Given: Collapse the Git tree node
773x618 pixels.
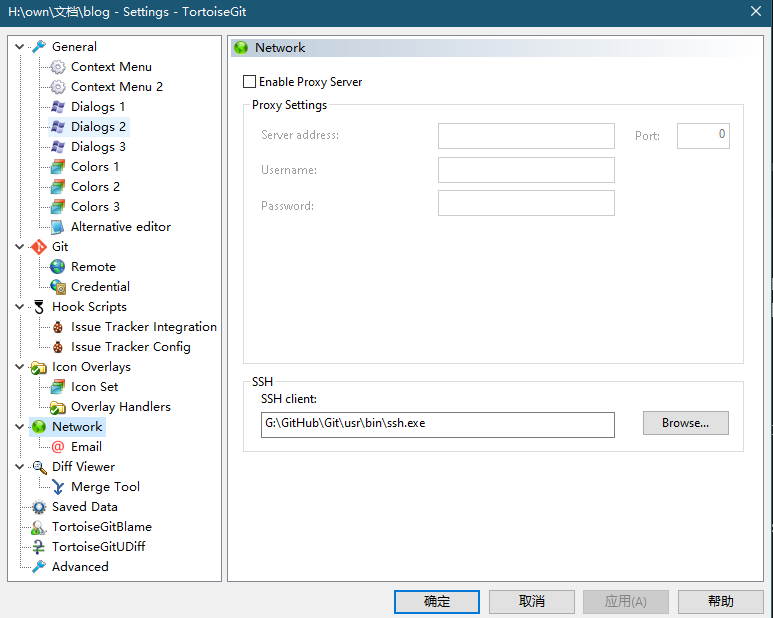Looking at the screenshot, I should tap(20, 247).
